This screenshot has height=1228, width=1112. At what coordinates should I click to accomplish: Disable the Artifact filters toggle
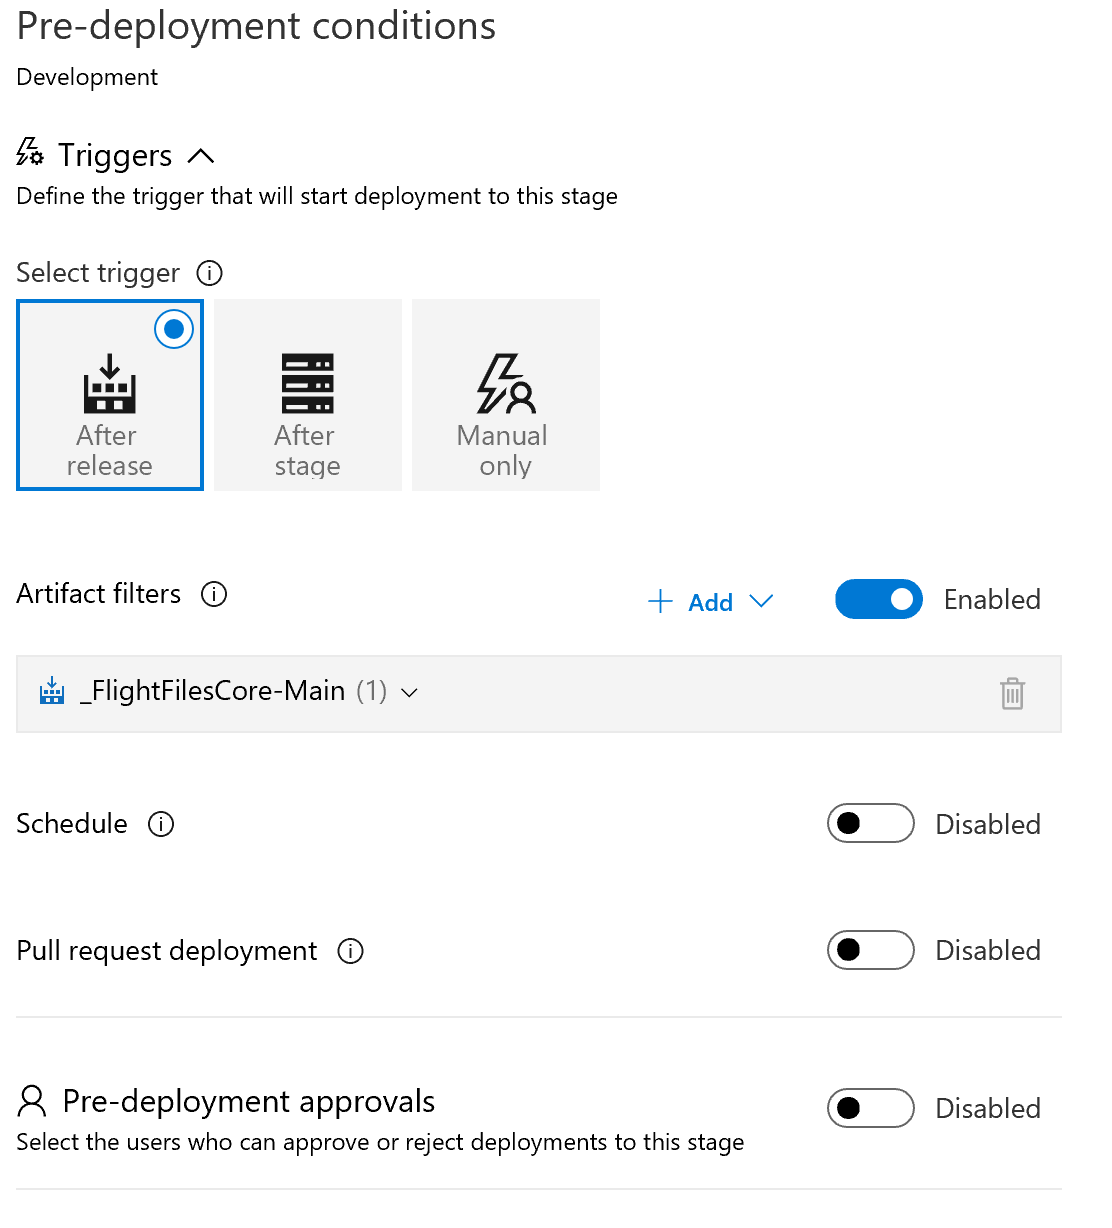(879, 599)
